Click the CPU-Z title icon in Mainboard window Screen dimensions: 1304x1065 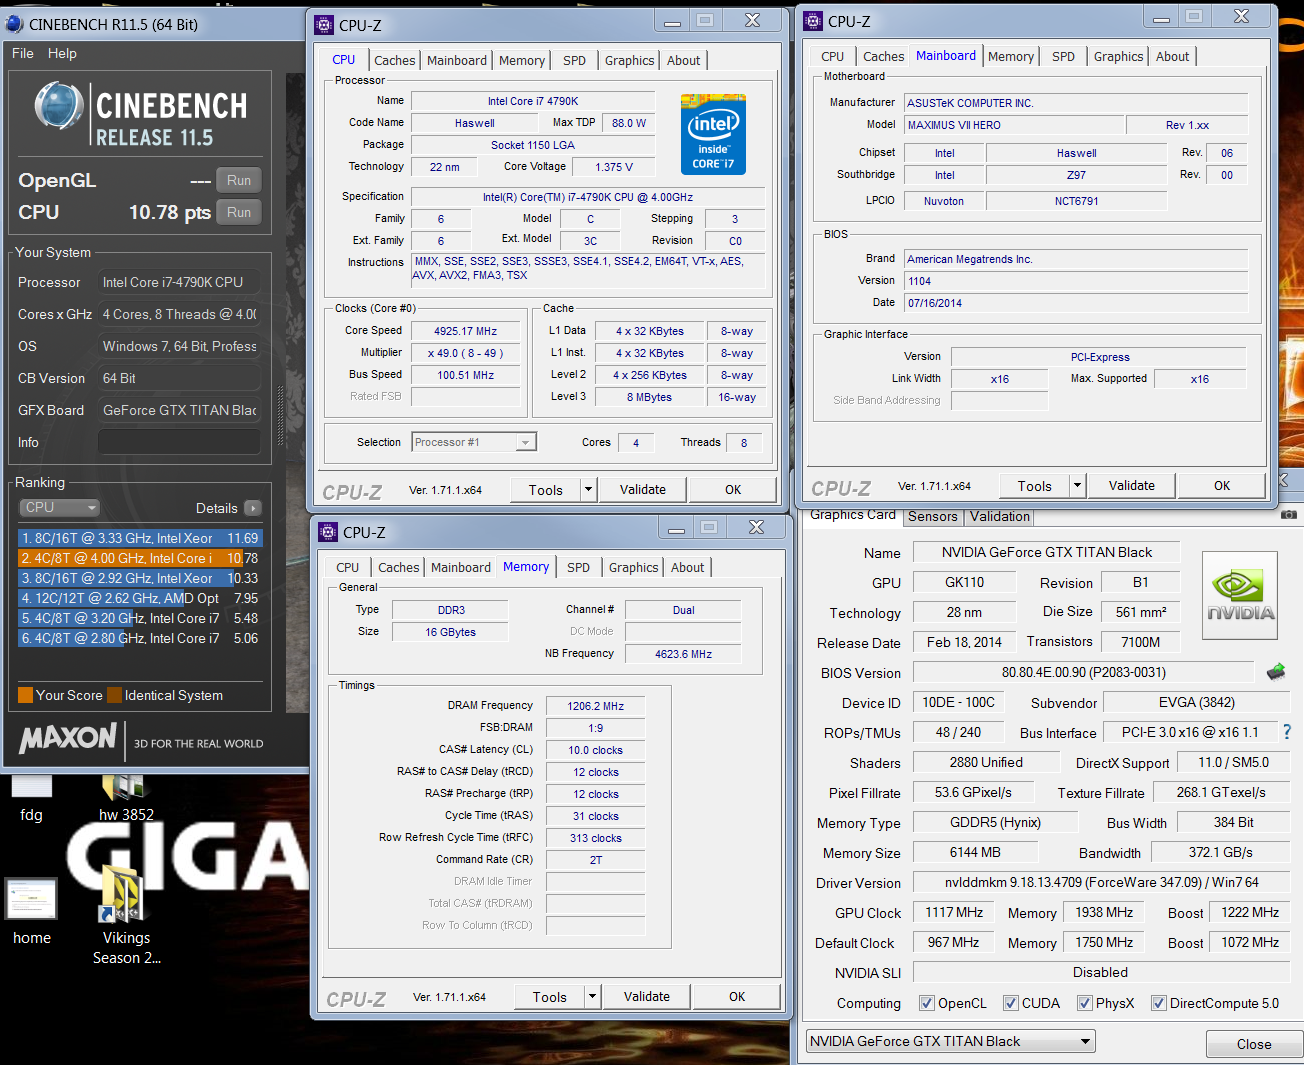(x=814, y=21)
